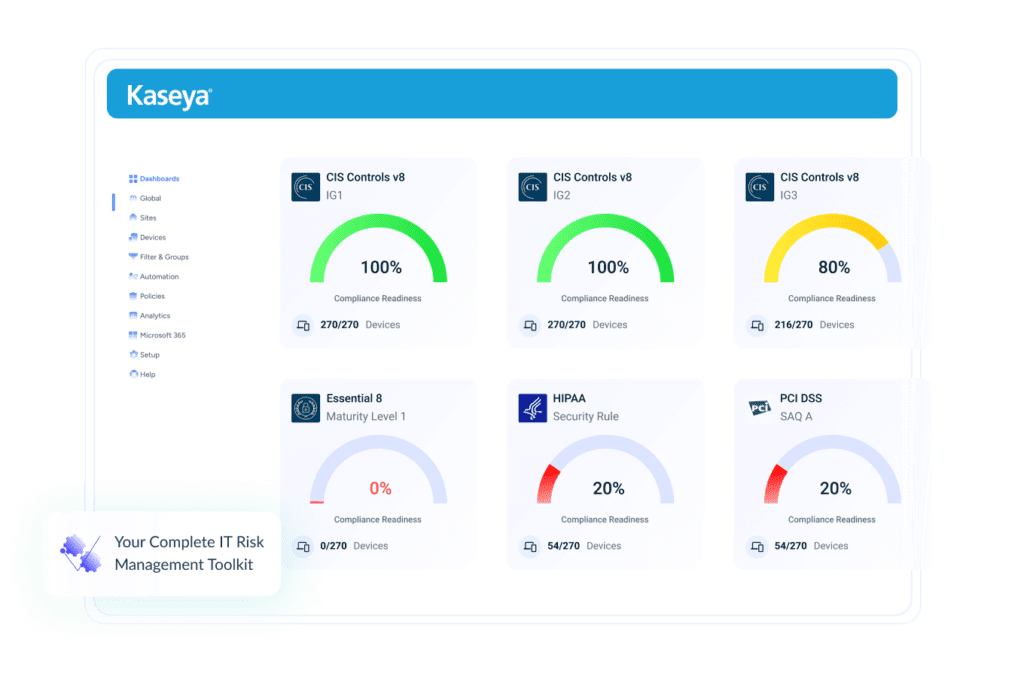Open the Dashboards sidebar section
This screenshot has height=673, width=1024.
154,179
